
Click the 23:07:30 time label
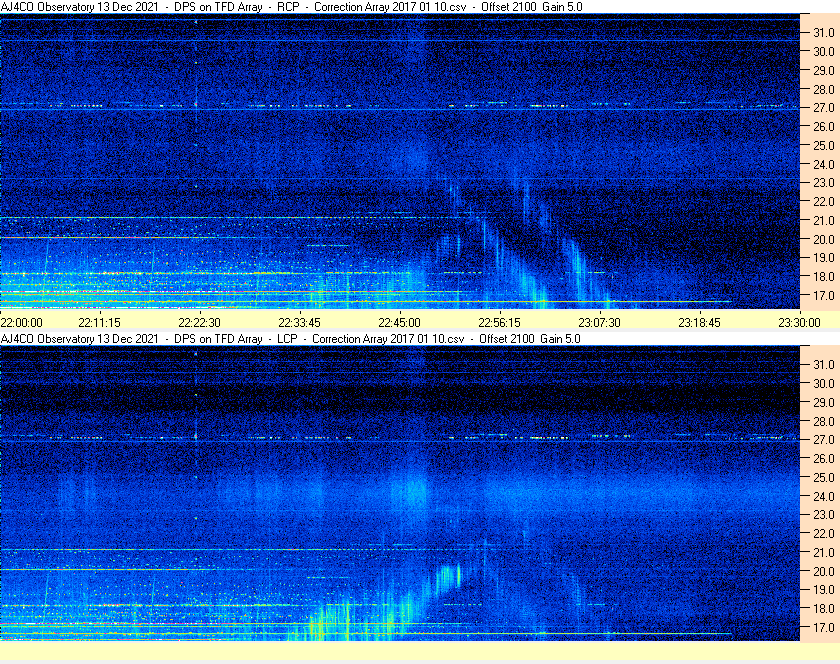click(x=599, y=323)
